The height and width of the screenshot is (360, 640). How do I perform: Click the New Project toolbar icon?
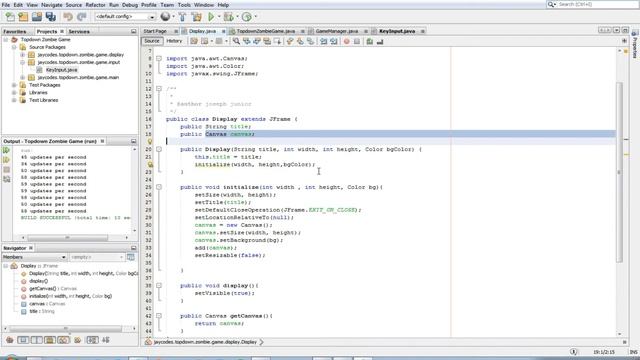[x=23, y=17]
